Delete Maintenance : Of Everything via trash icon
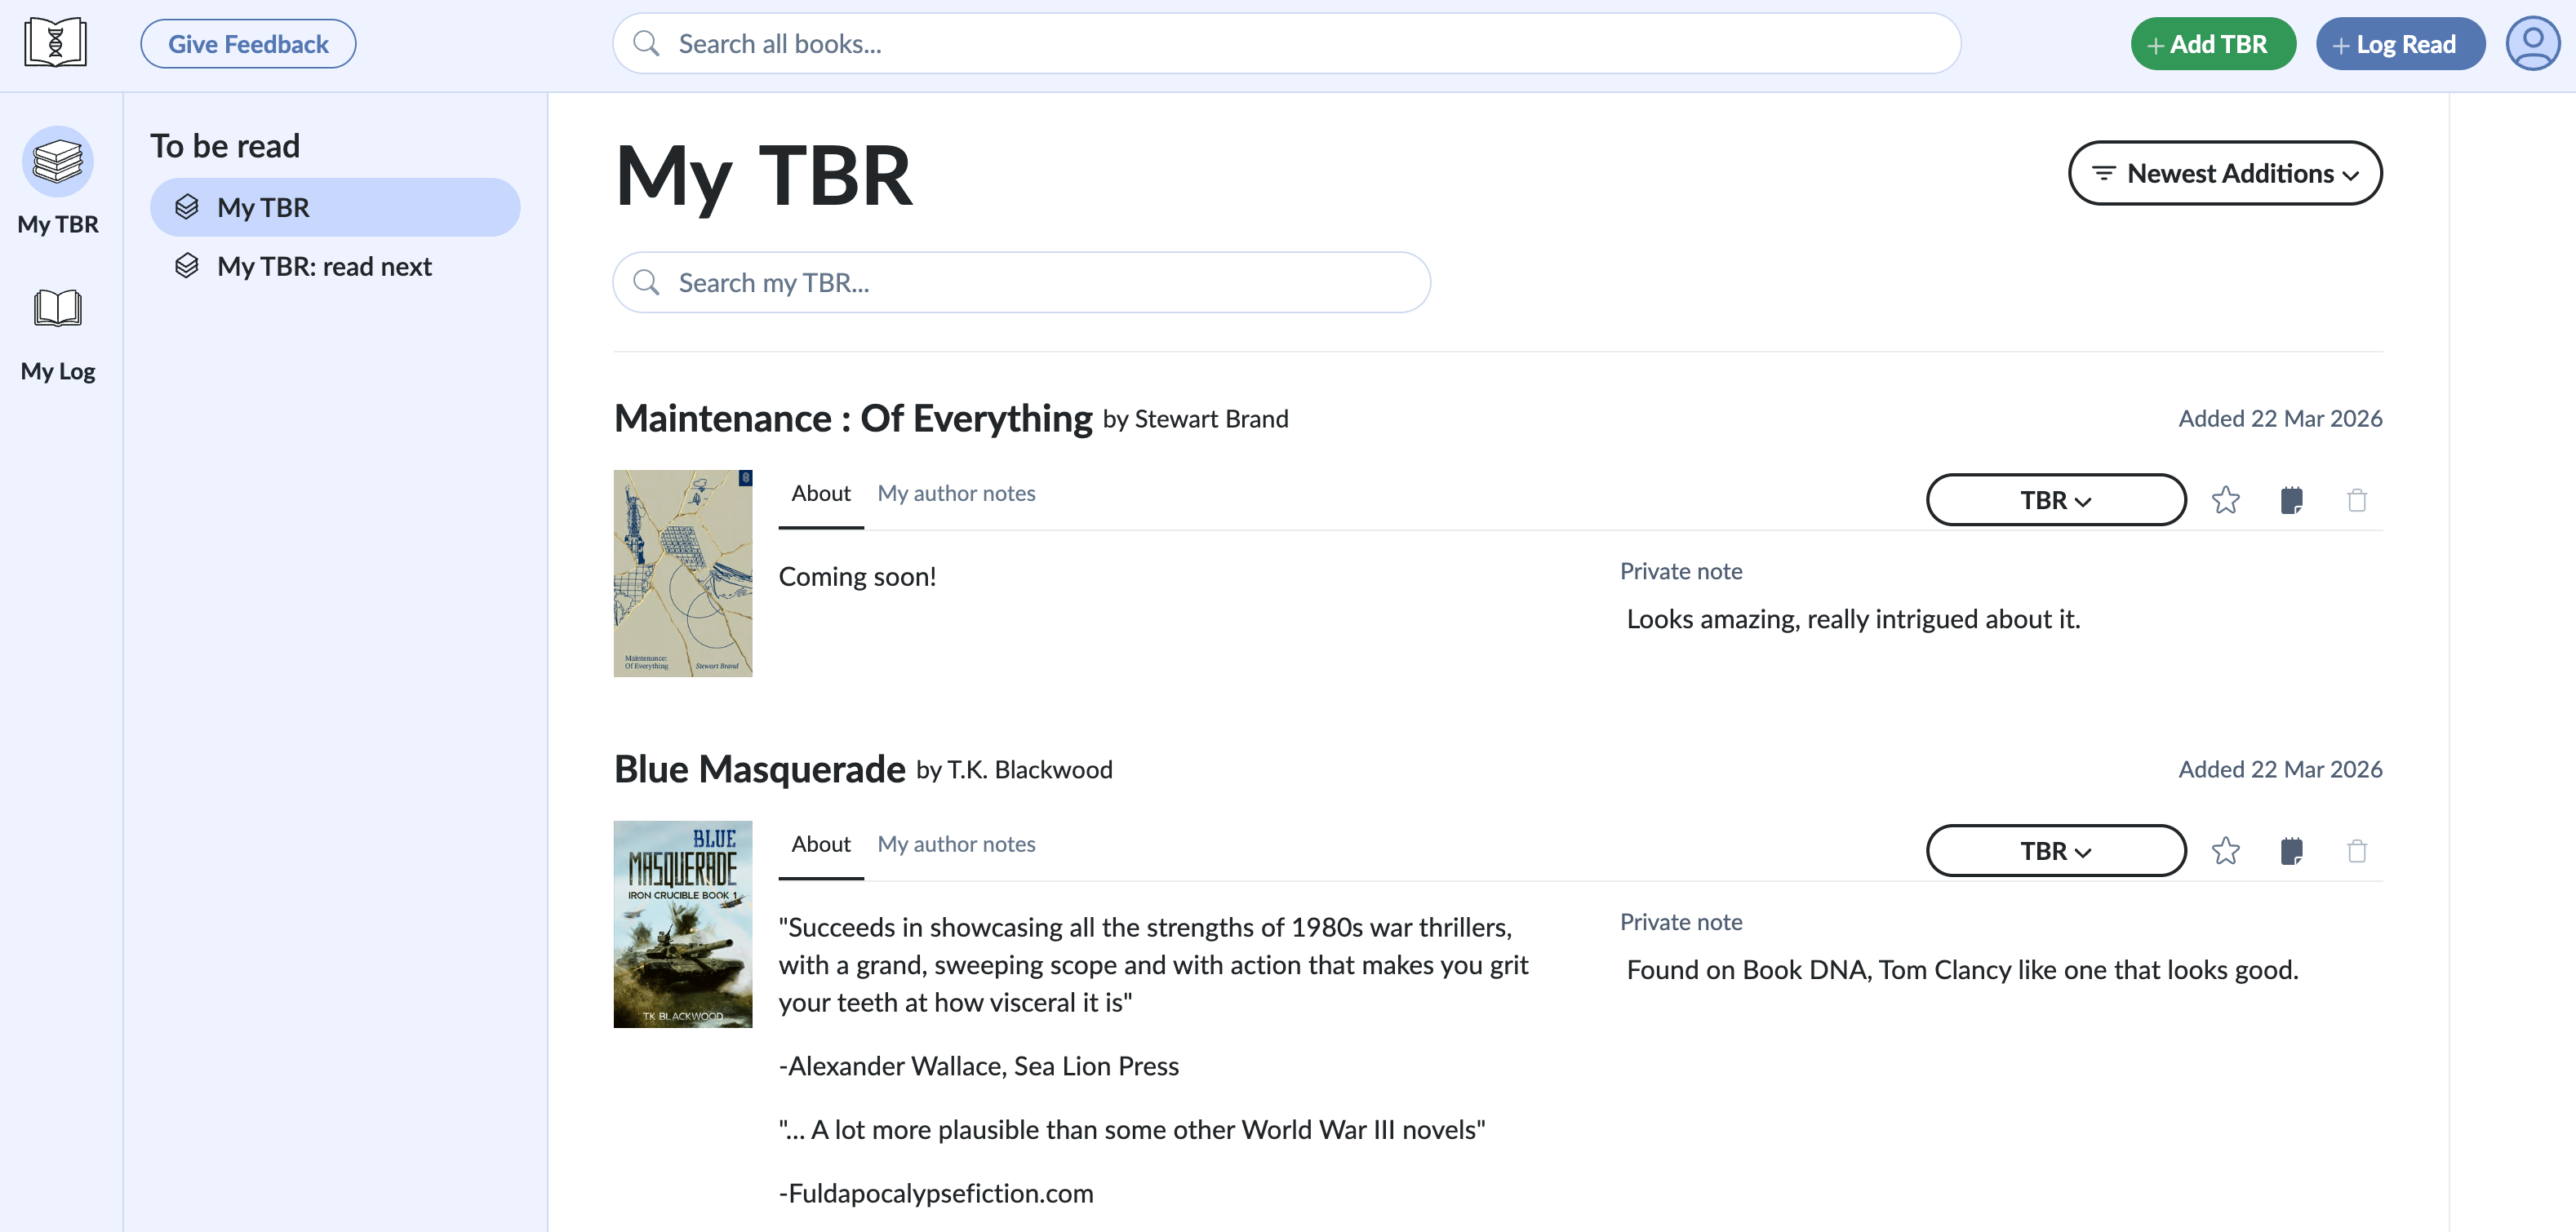The height and width of the screenshot is (1232, 2576). (2357, 500)
